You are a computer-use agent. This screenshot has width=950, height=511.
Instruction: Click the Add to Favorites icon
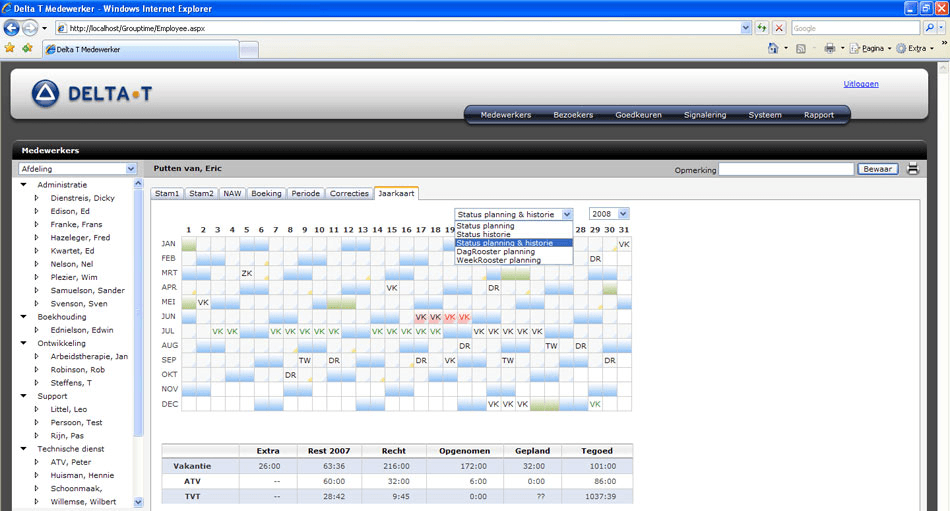tap(27, 48)
